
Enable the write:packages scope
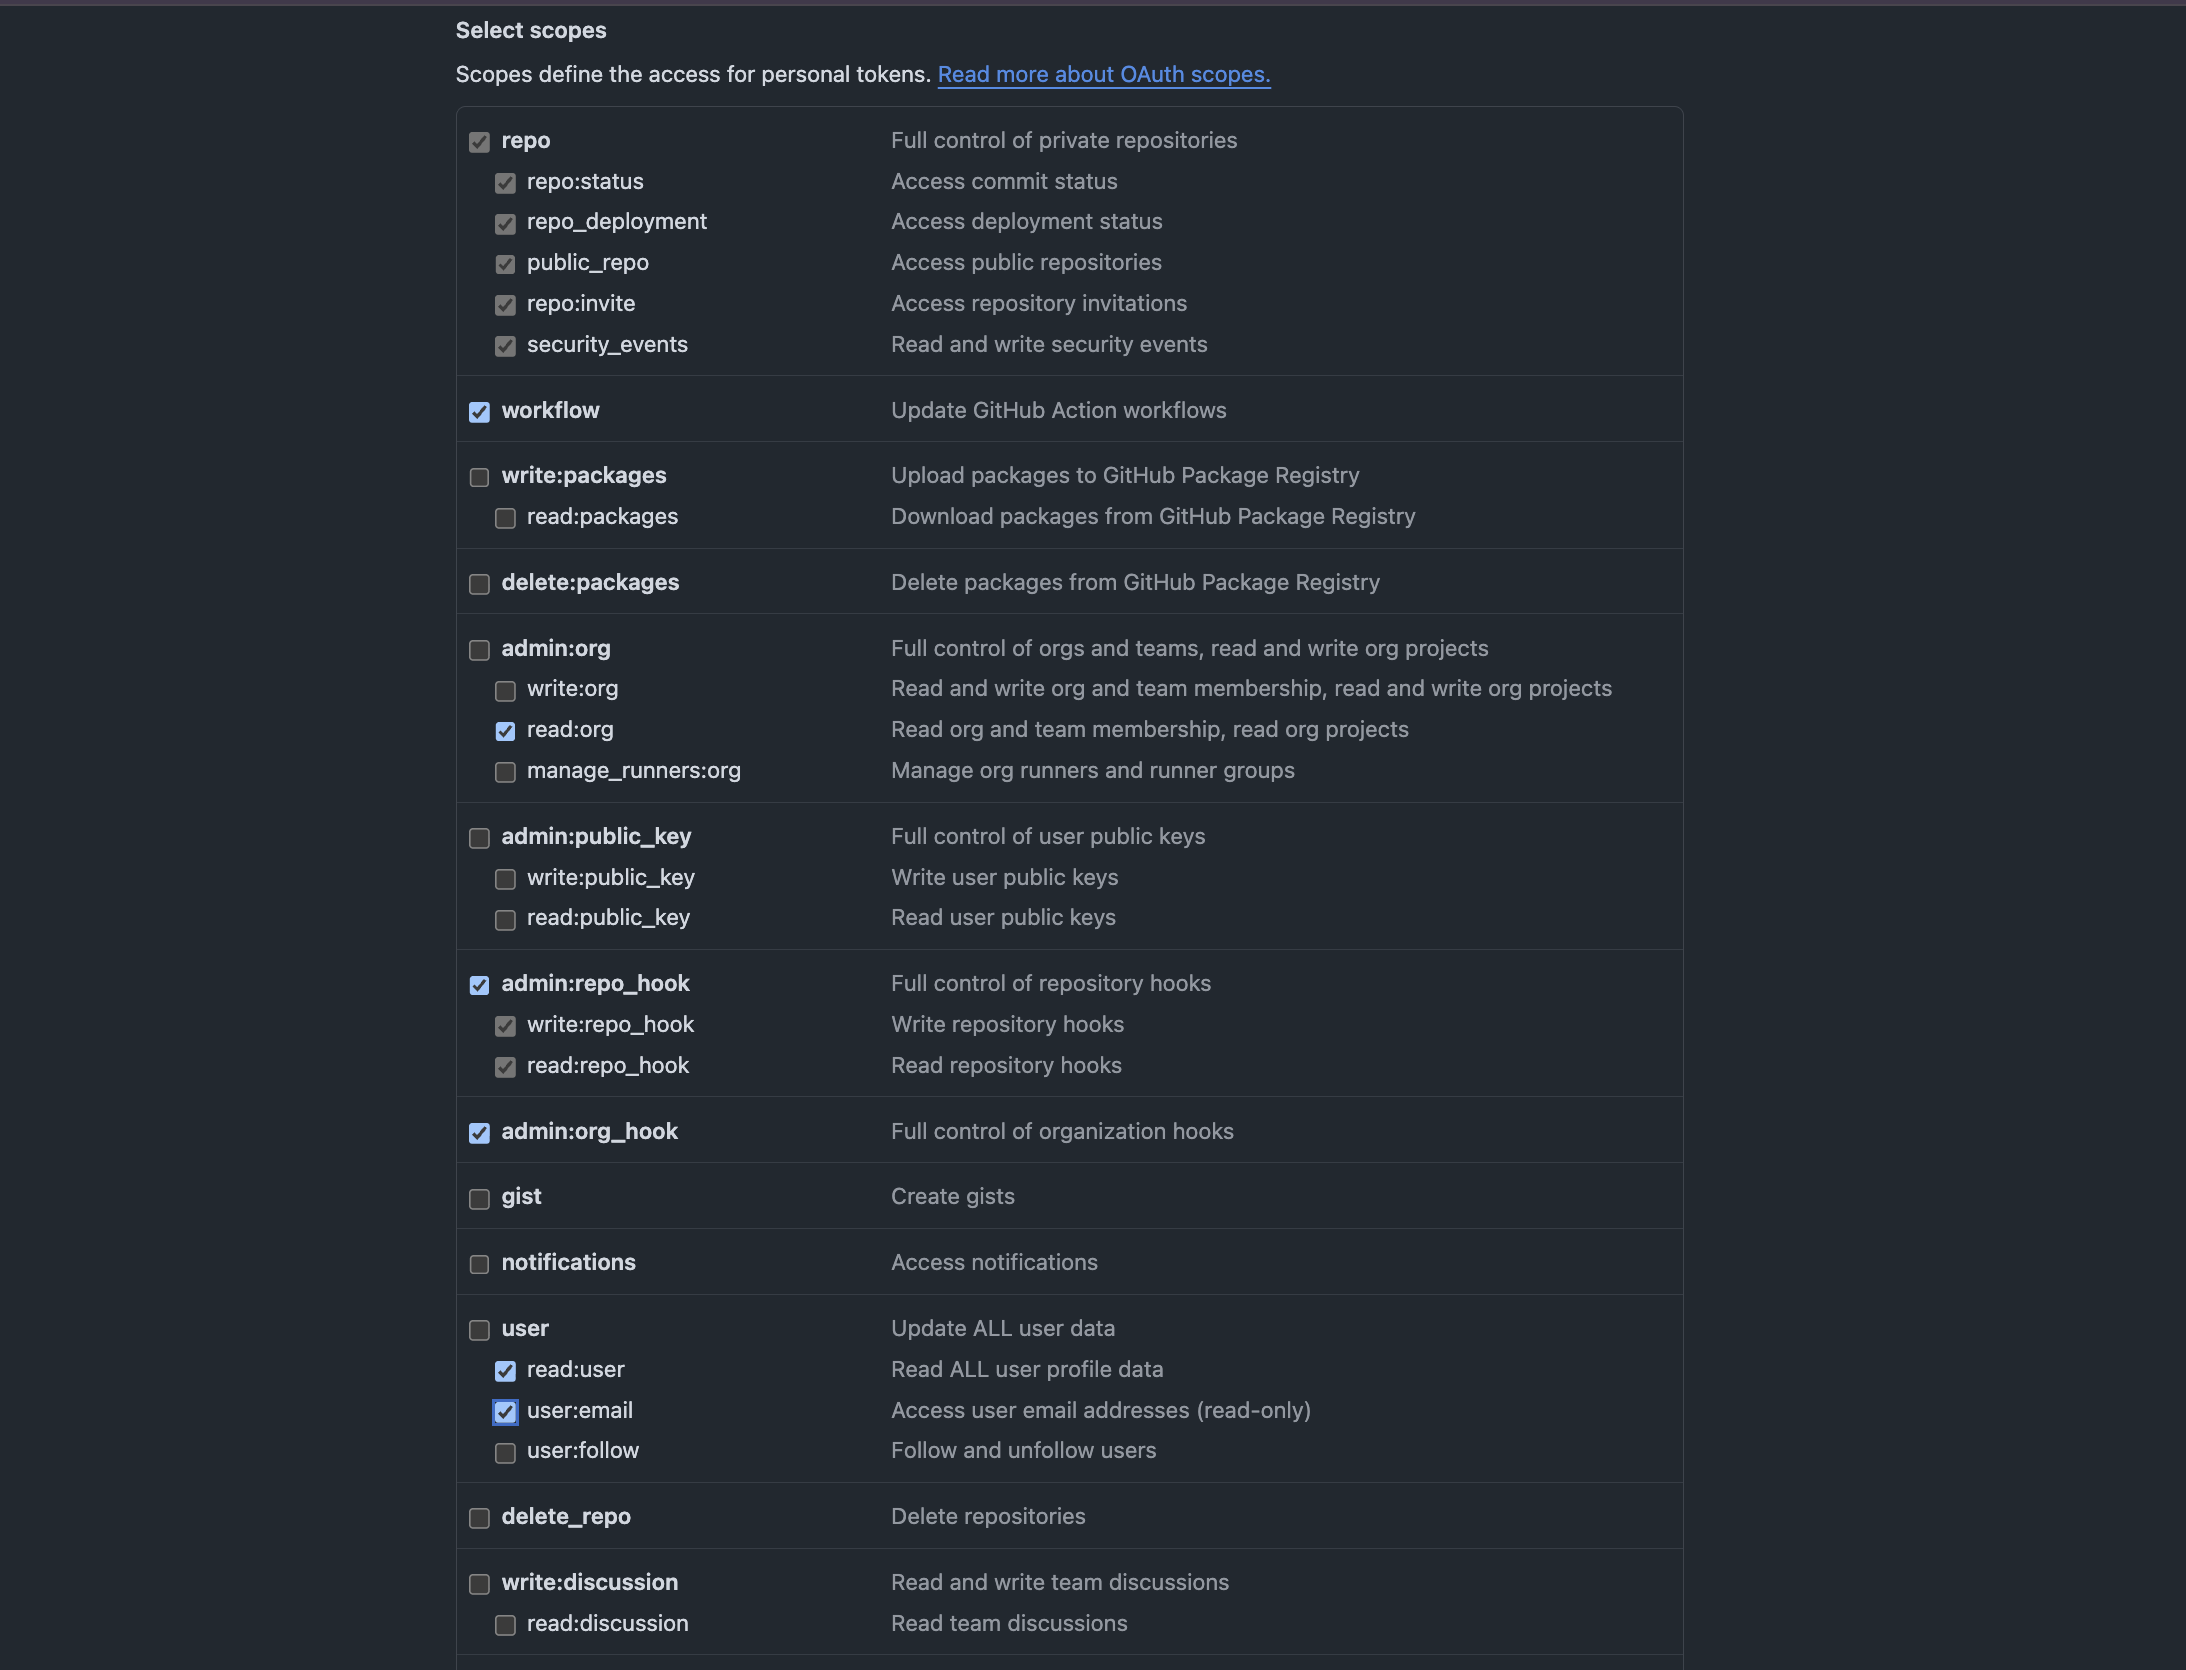click(x=480, y=477)
